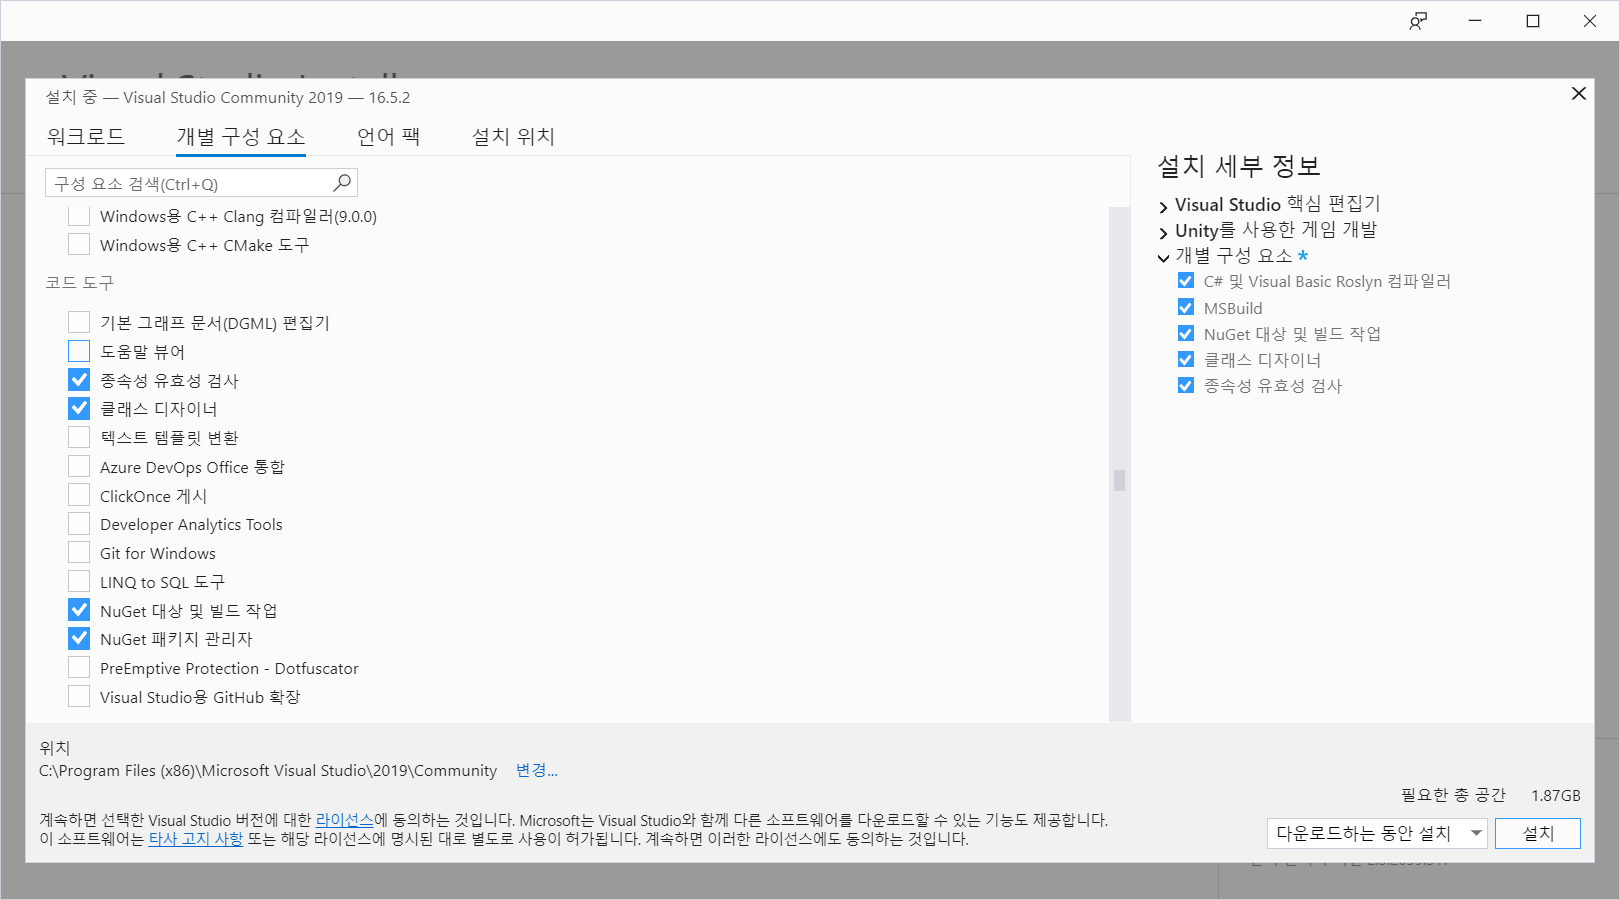Click the 1.87GB required space value
The image size is (1620, 900).
point(1555,795)
